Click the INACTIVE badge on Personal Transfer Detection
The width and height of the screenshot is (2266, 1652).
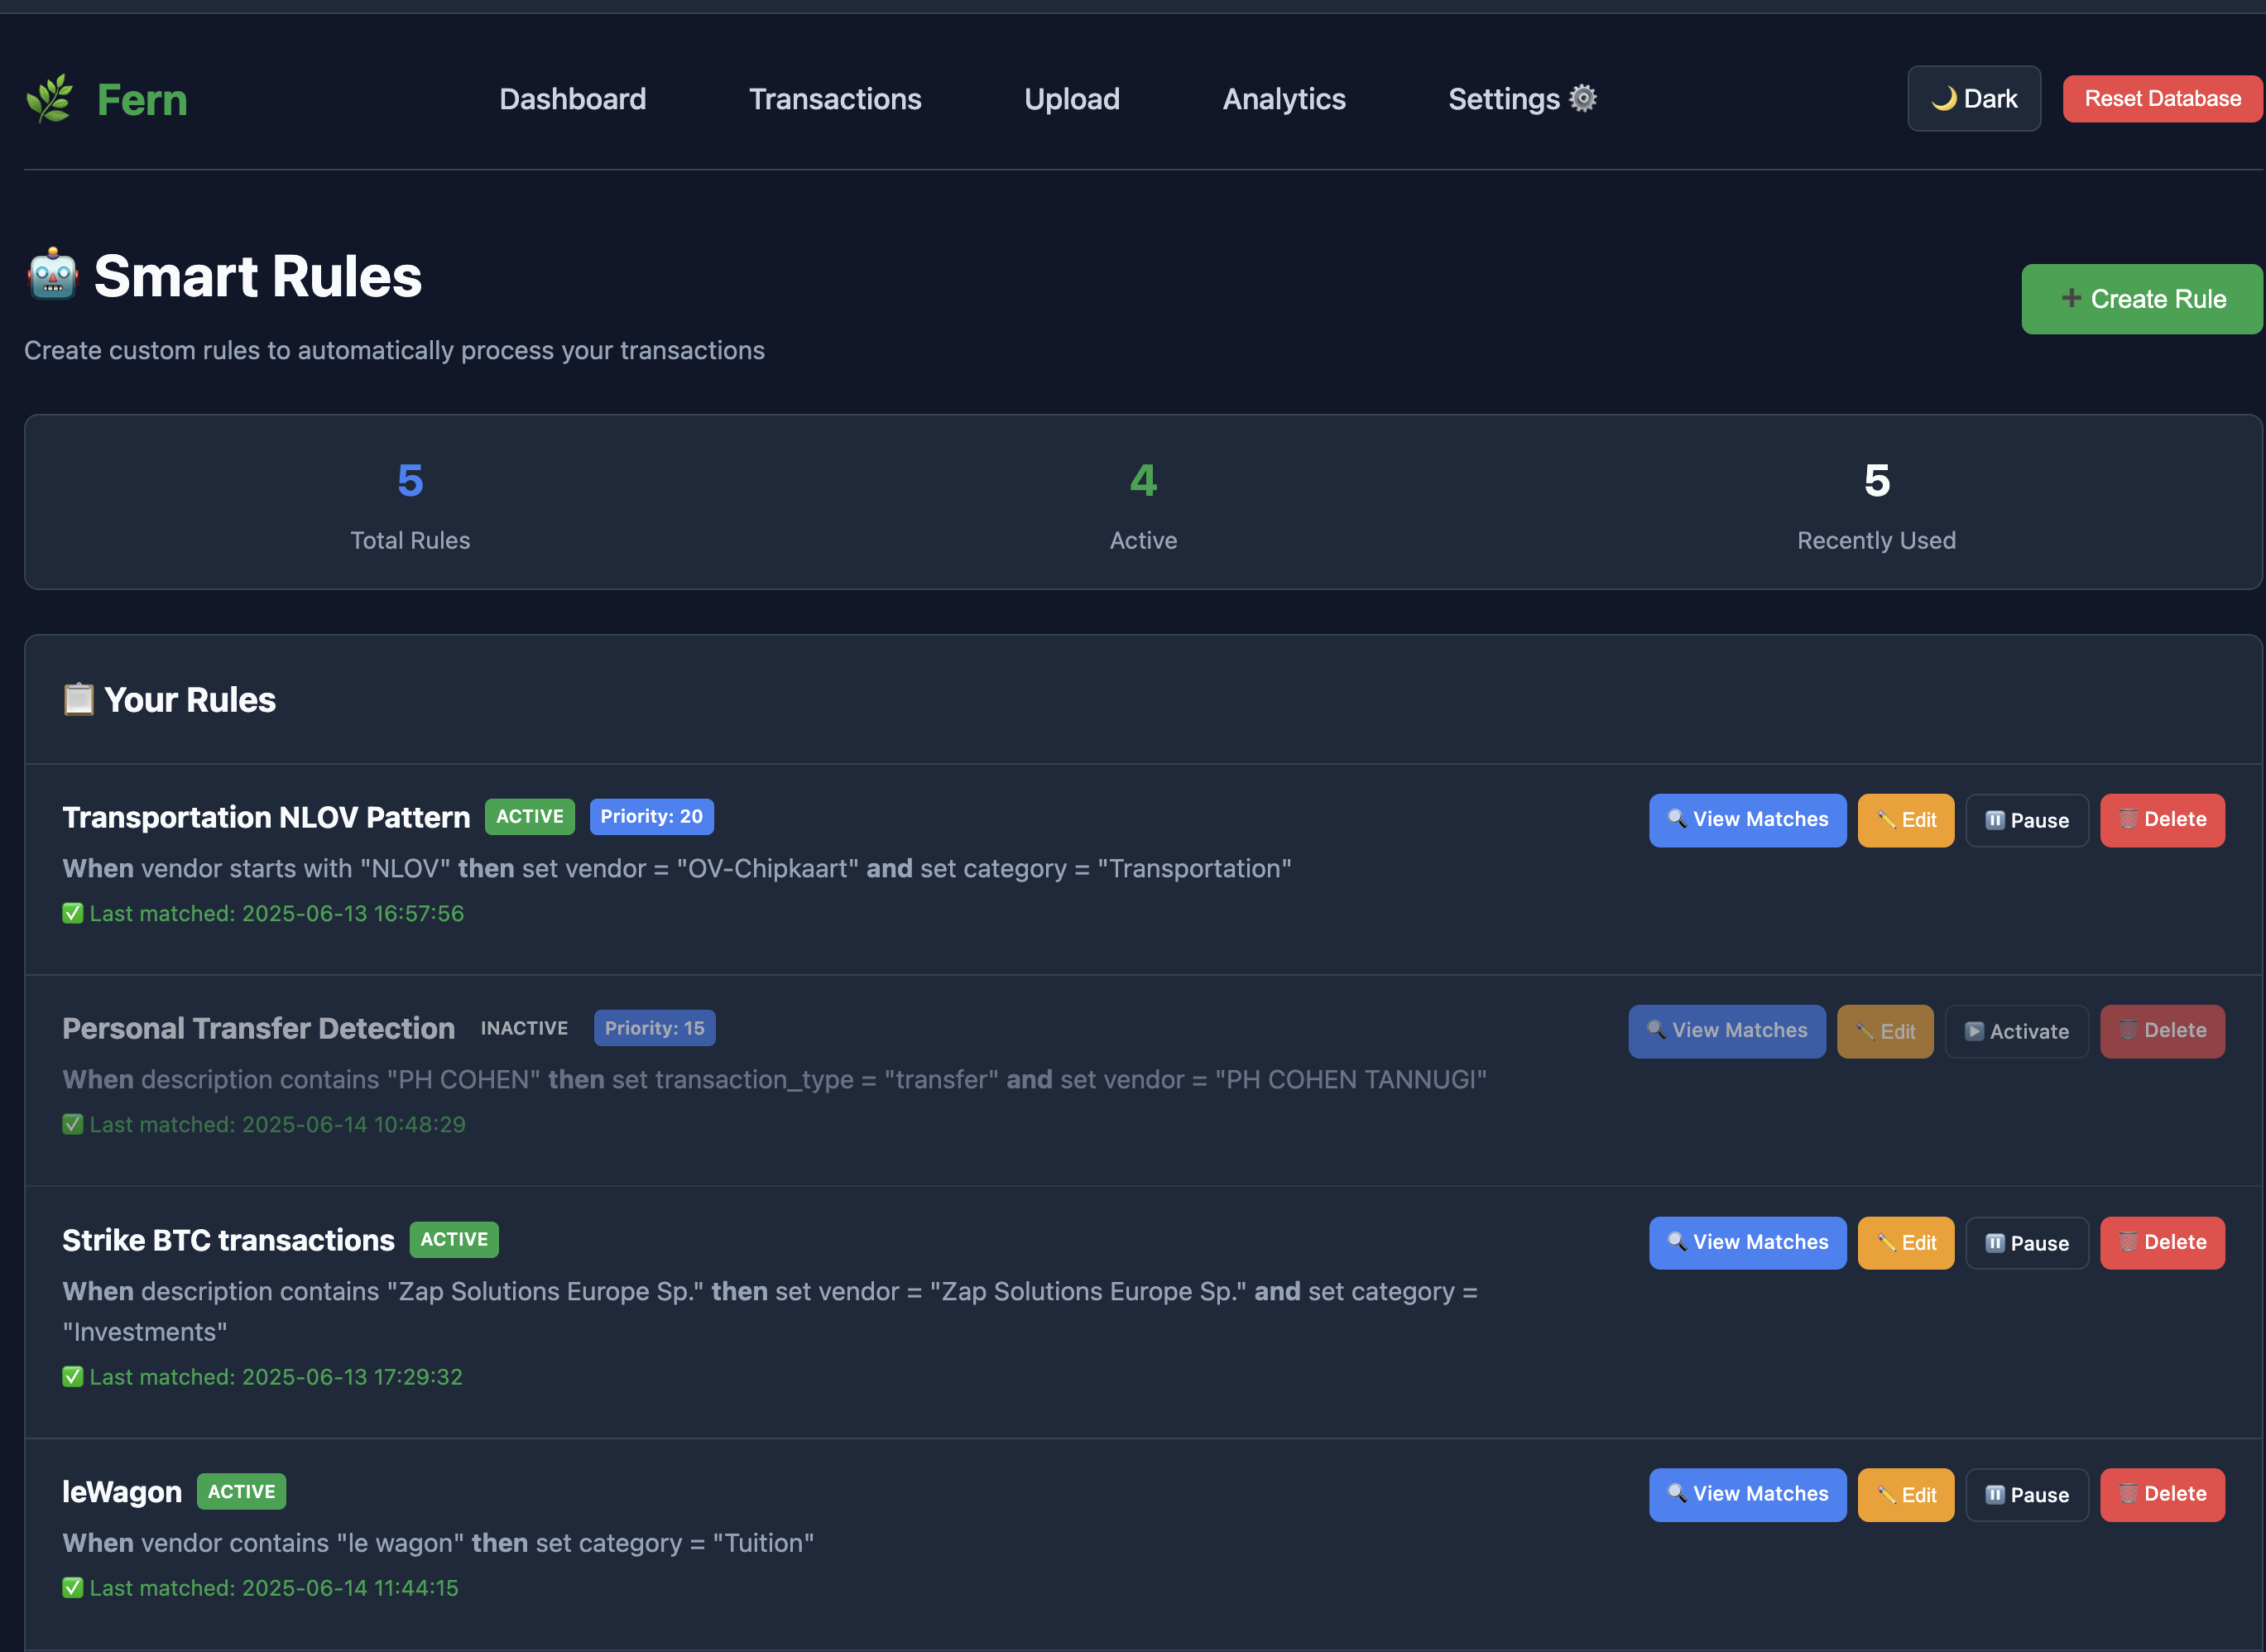[524, 1028]
